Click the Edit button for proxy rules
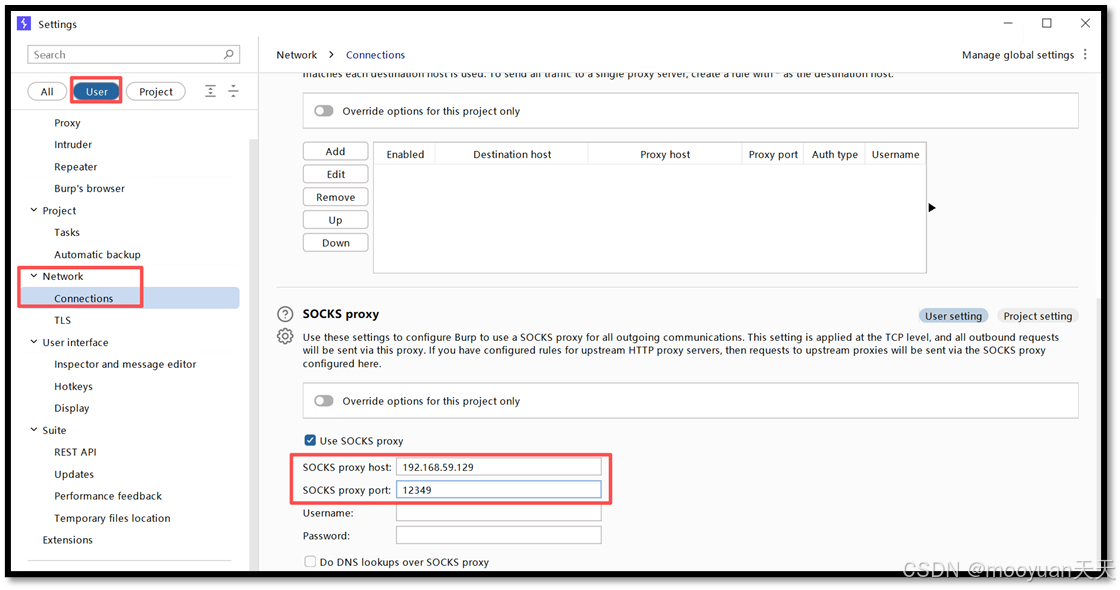 click(336, 174)
